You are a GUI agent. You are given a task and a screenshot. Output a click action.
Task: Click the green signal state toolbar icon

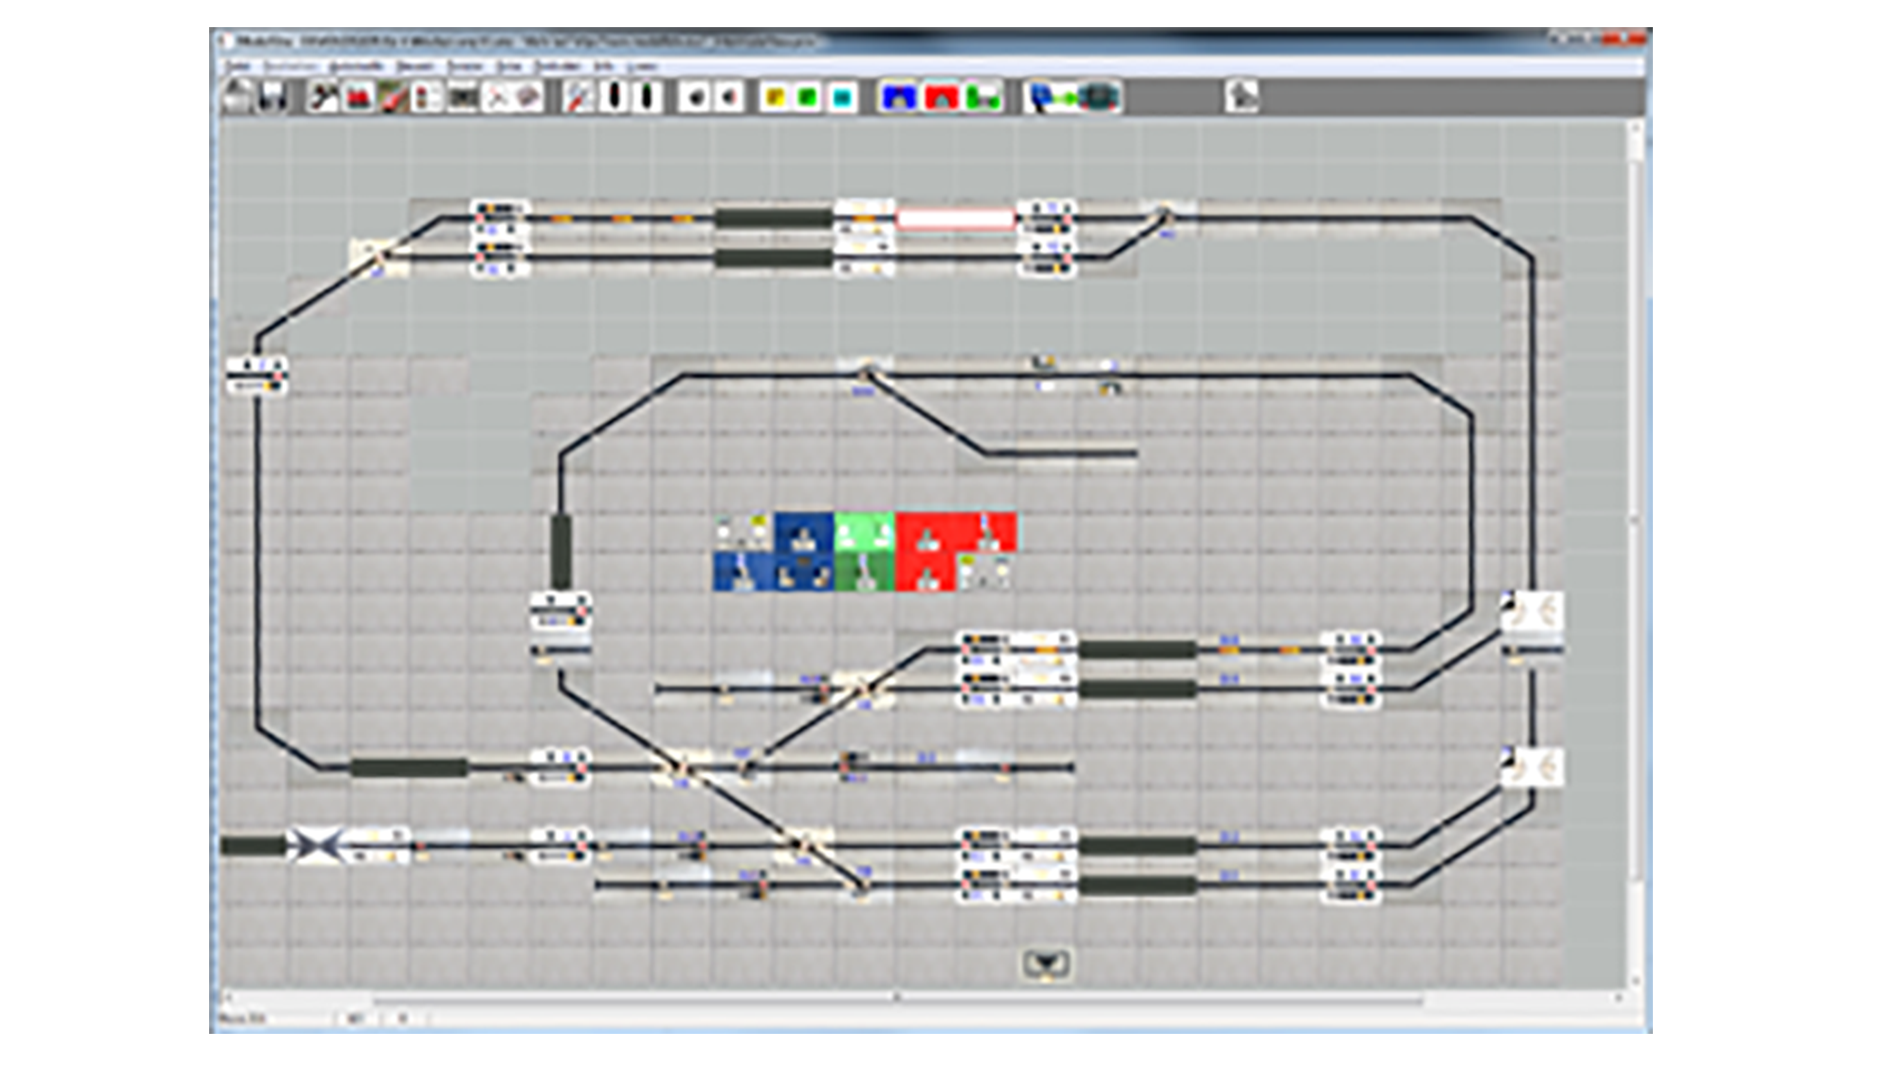pos(808,97)
